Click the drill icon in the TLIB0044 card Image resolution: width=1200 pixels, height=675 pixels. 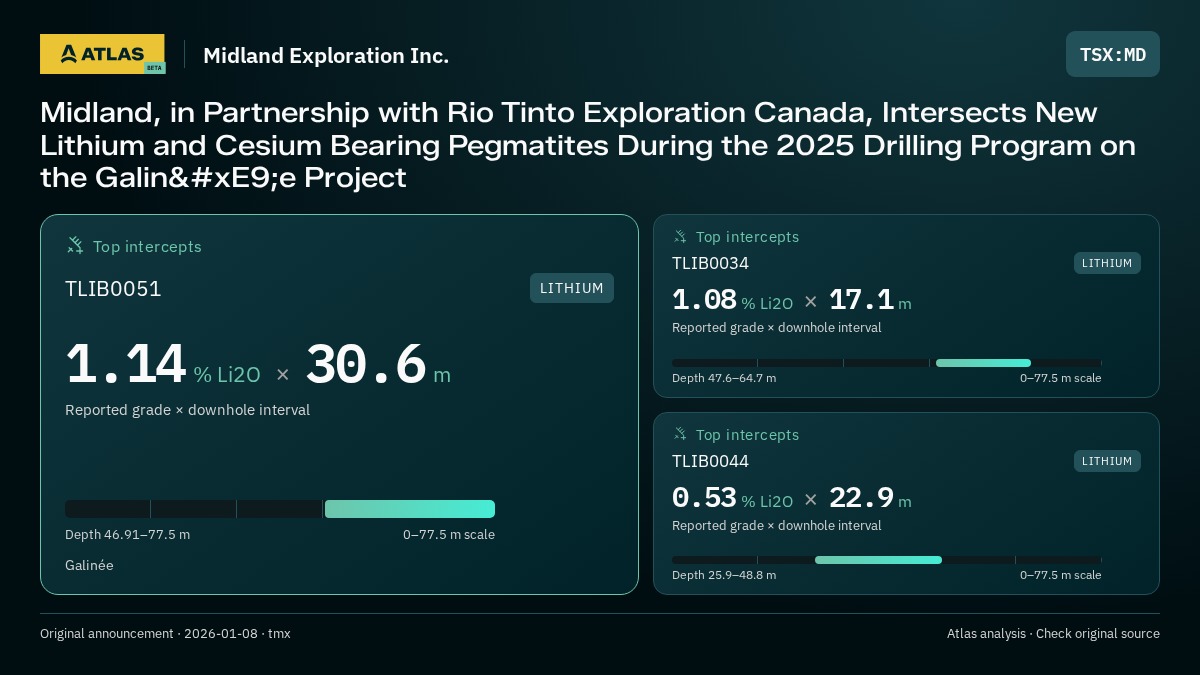point(680,435)
